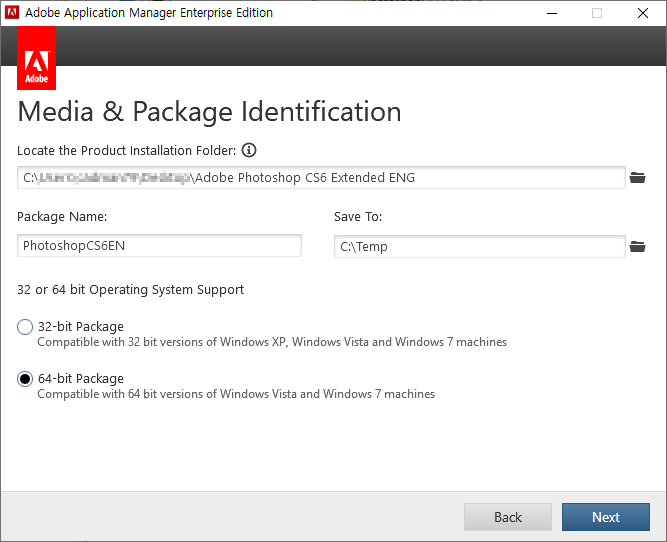
Task: Minimize the Application Manager window
Action: pyautogui.click(x=552, y=13)
